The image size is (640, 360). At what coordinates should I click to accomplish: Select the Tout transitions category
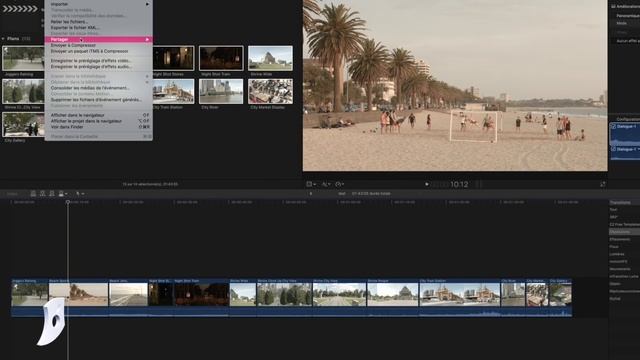[x=613, y=209]
